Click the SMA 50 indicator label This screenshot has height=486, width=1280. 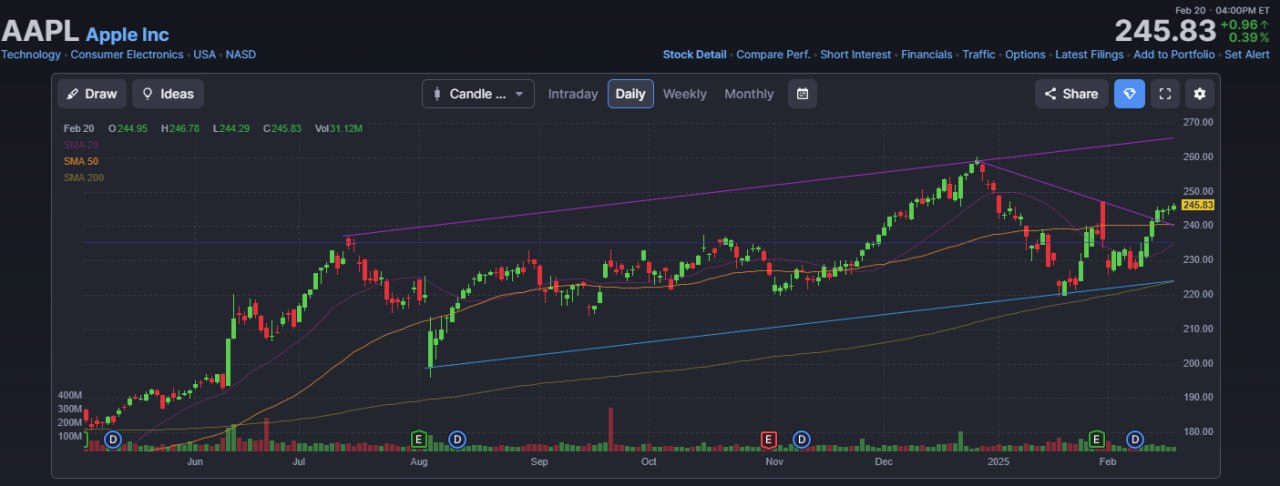[x=81, y=161]
